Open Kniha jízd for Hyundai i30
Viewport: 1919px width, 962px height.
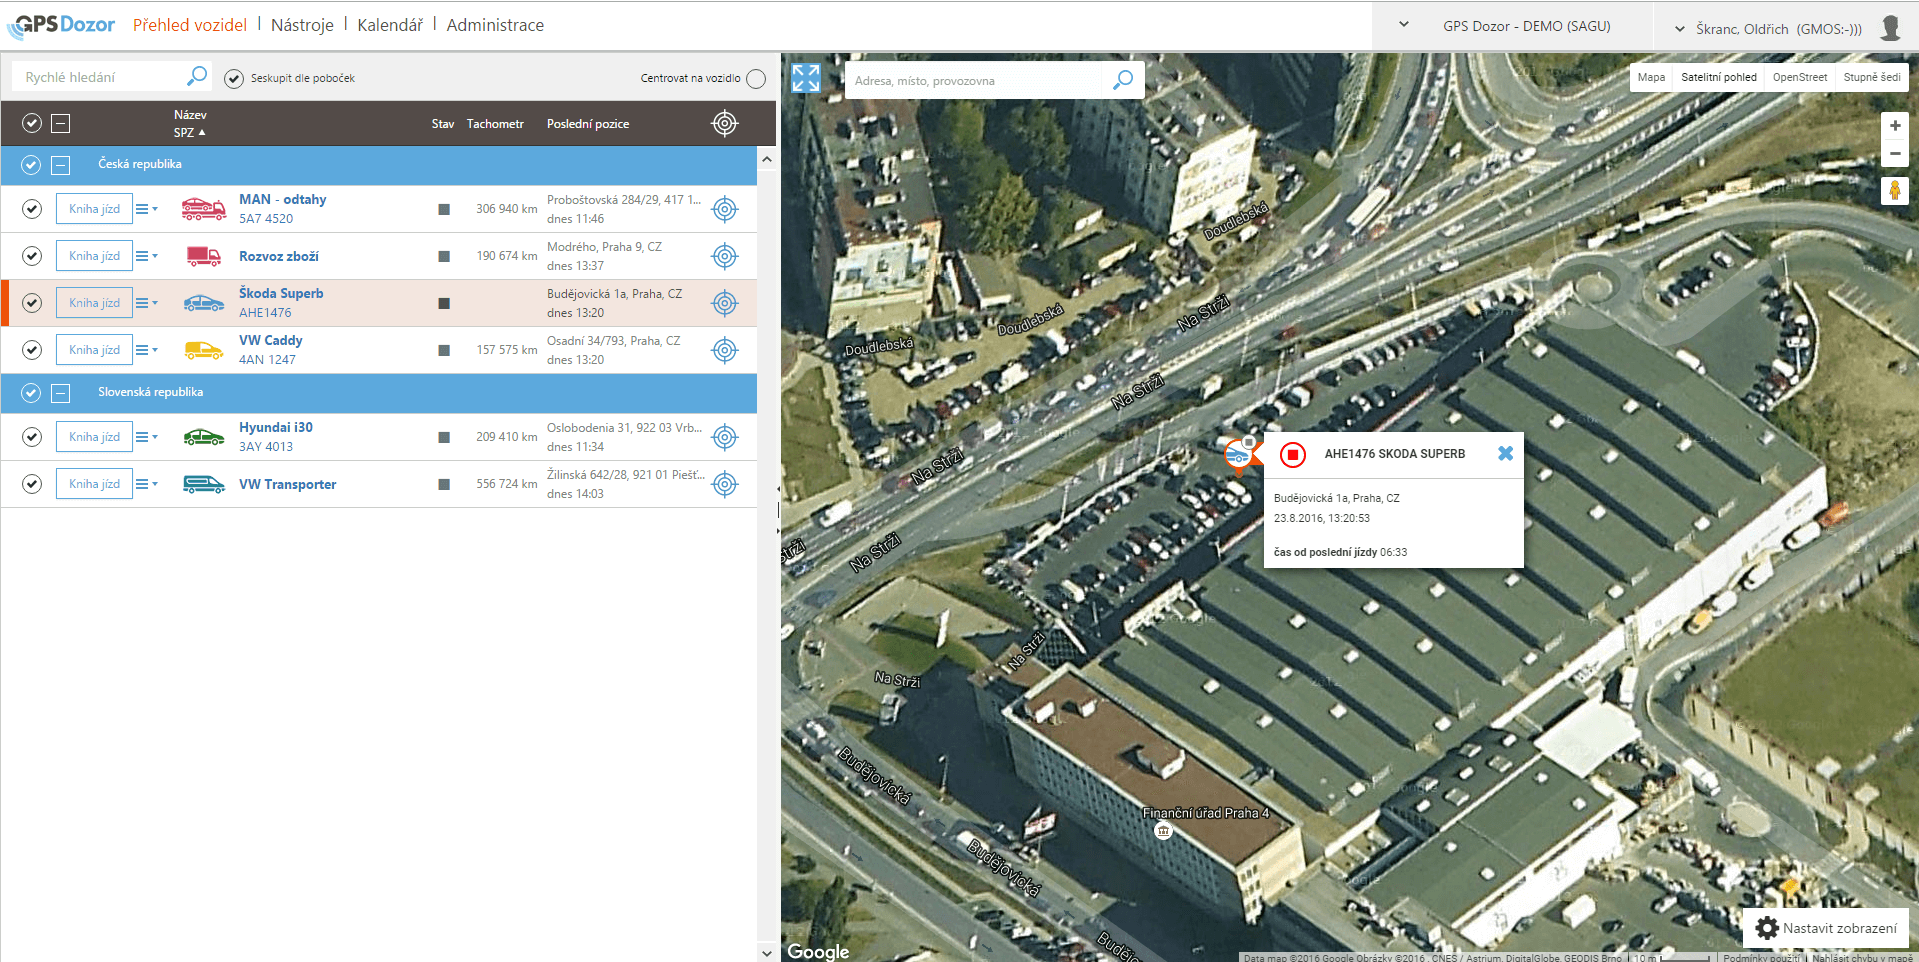click(94, 437)
